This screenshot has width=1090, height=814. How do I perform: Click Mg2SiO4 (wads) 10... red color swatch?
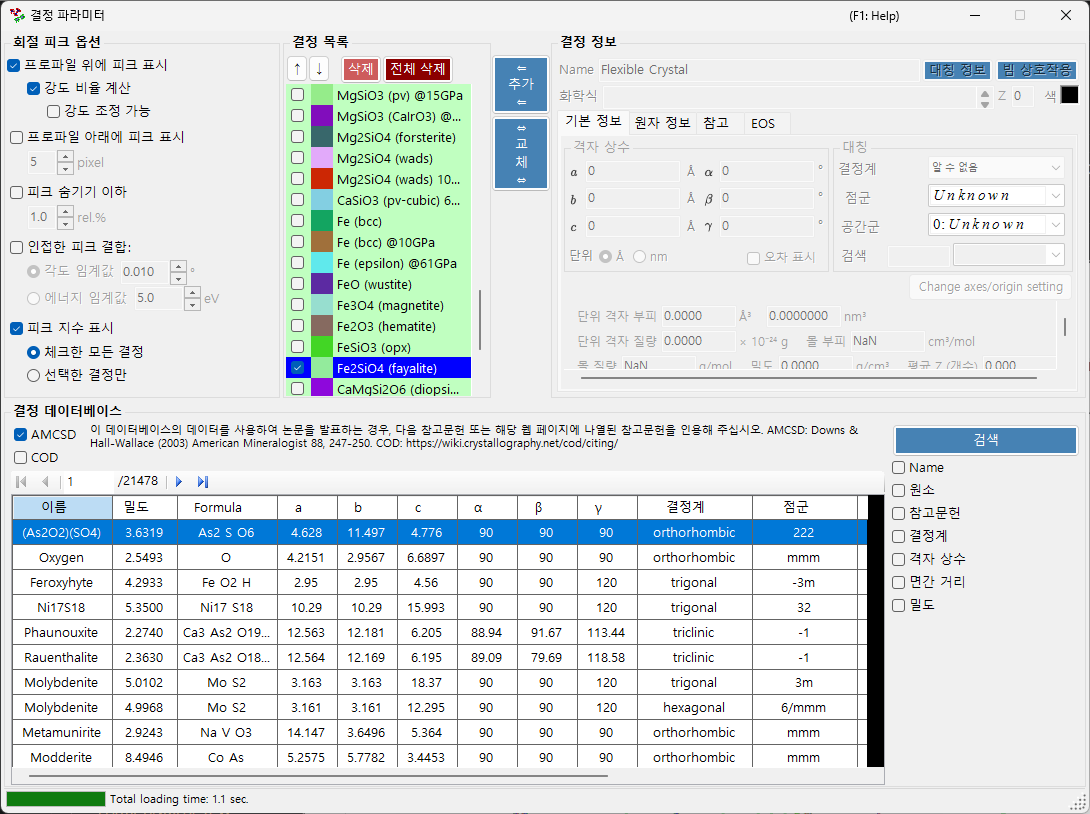point(321,179)
